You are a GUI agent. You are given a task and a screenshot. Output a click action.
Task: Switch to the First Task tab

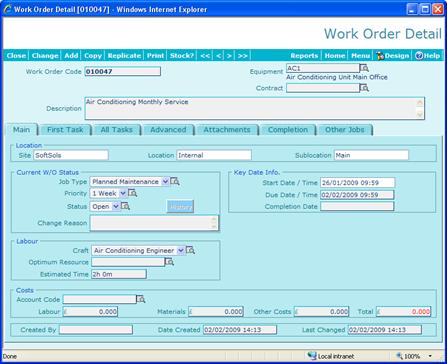click(x=65, y=130)
